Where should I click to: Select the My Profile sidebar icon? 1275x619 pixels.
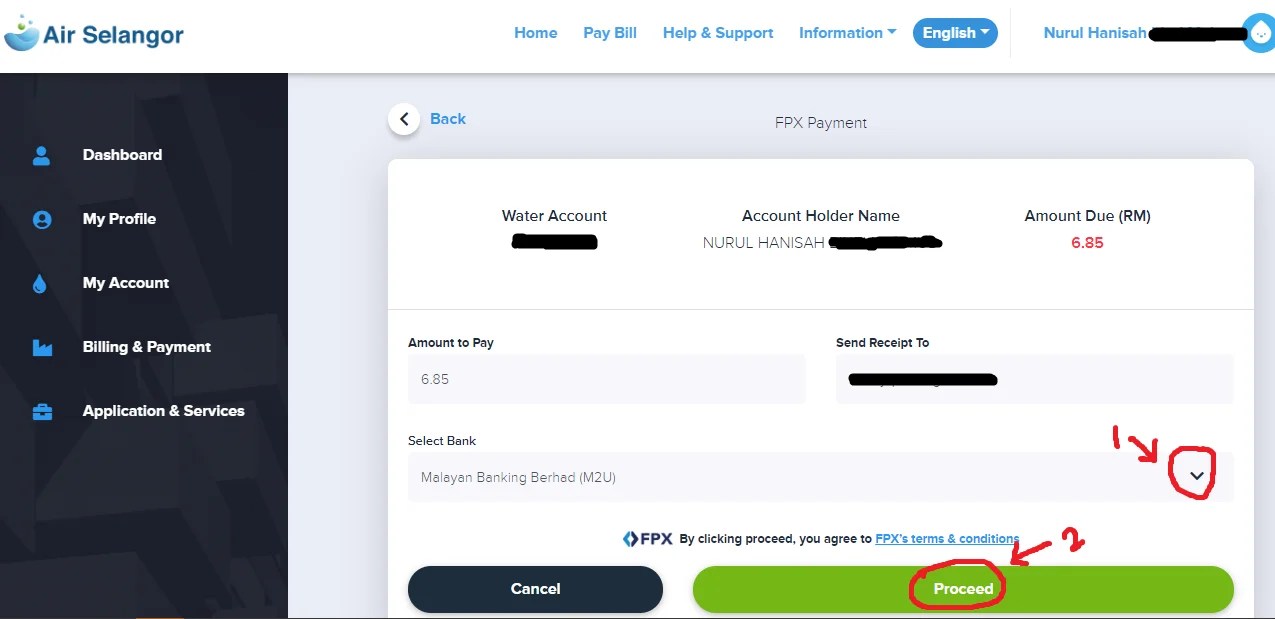tap(41, 219)
